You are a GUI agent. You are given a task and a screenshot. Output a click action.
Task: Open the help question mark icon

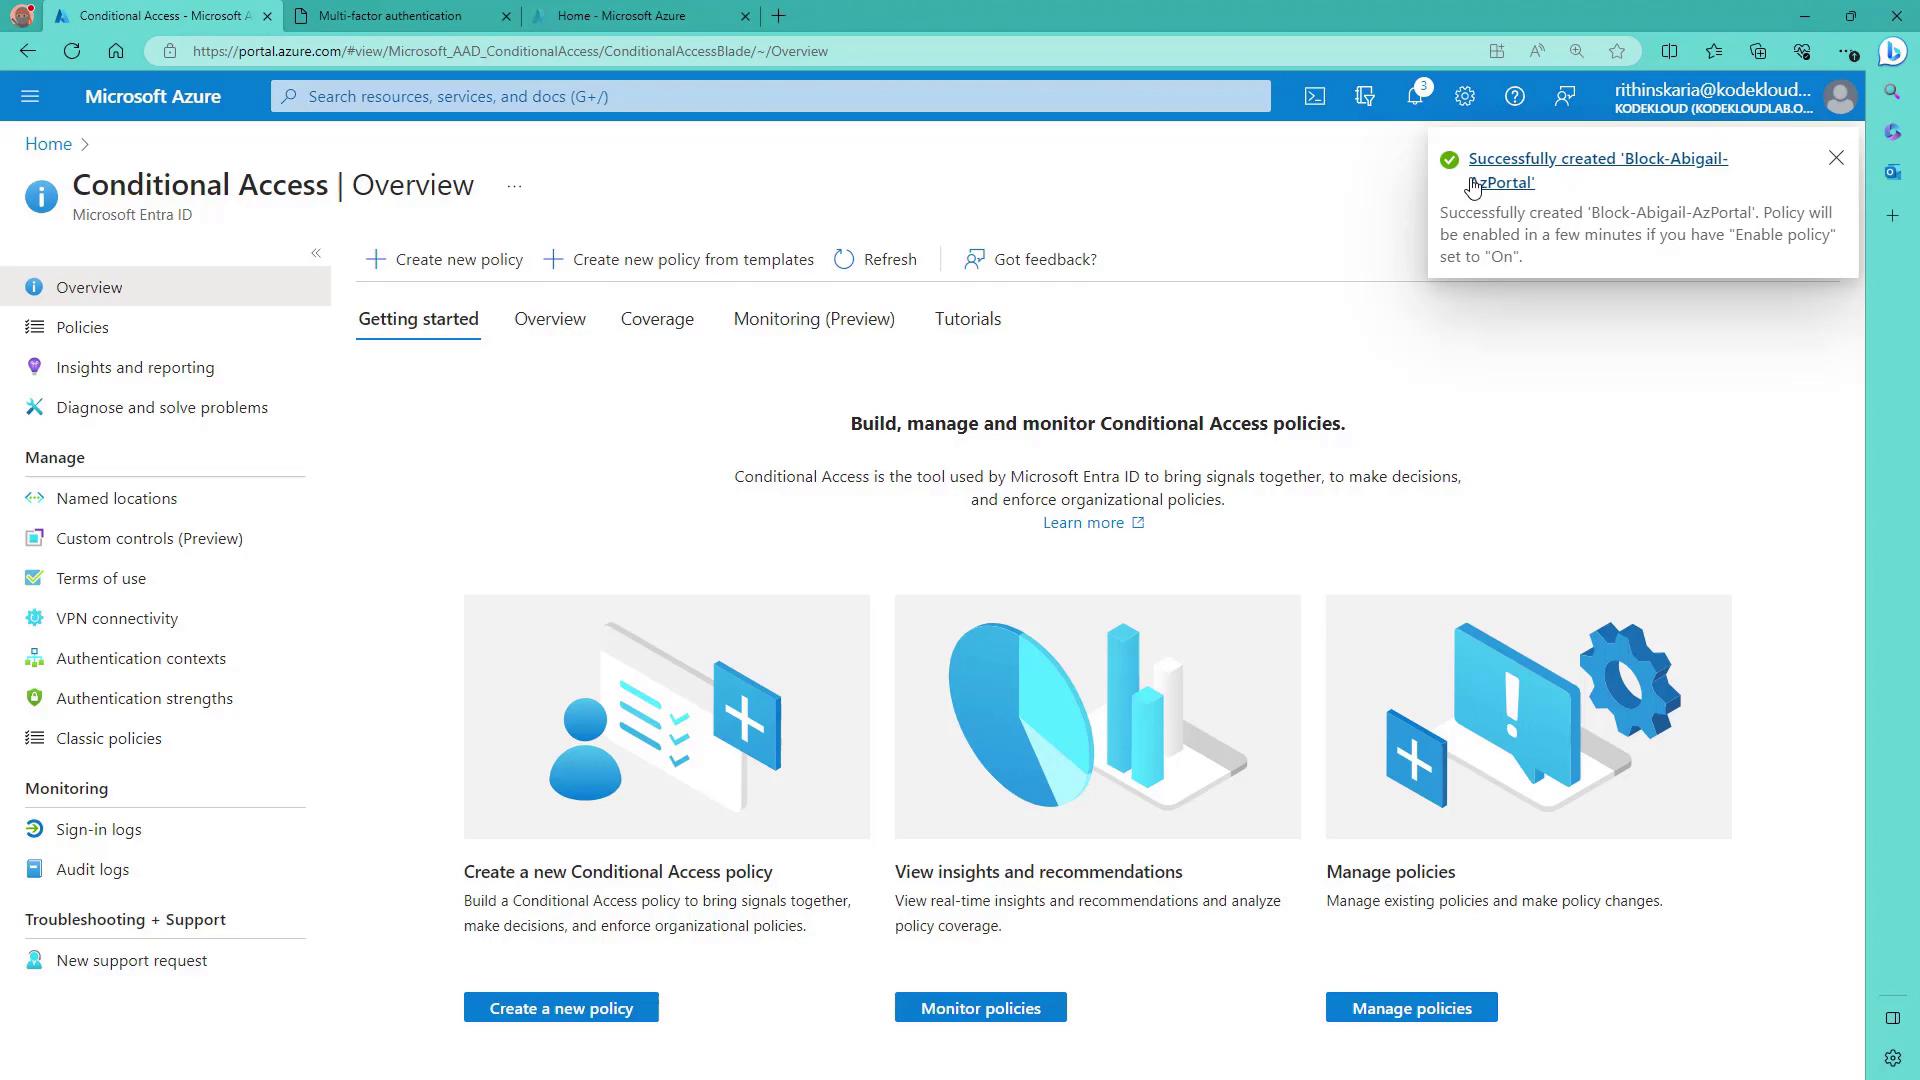click(x=1515, y=96)
